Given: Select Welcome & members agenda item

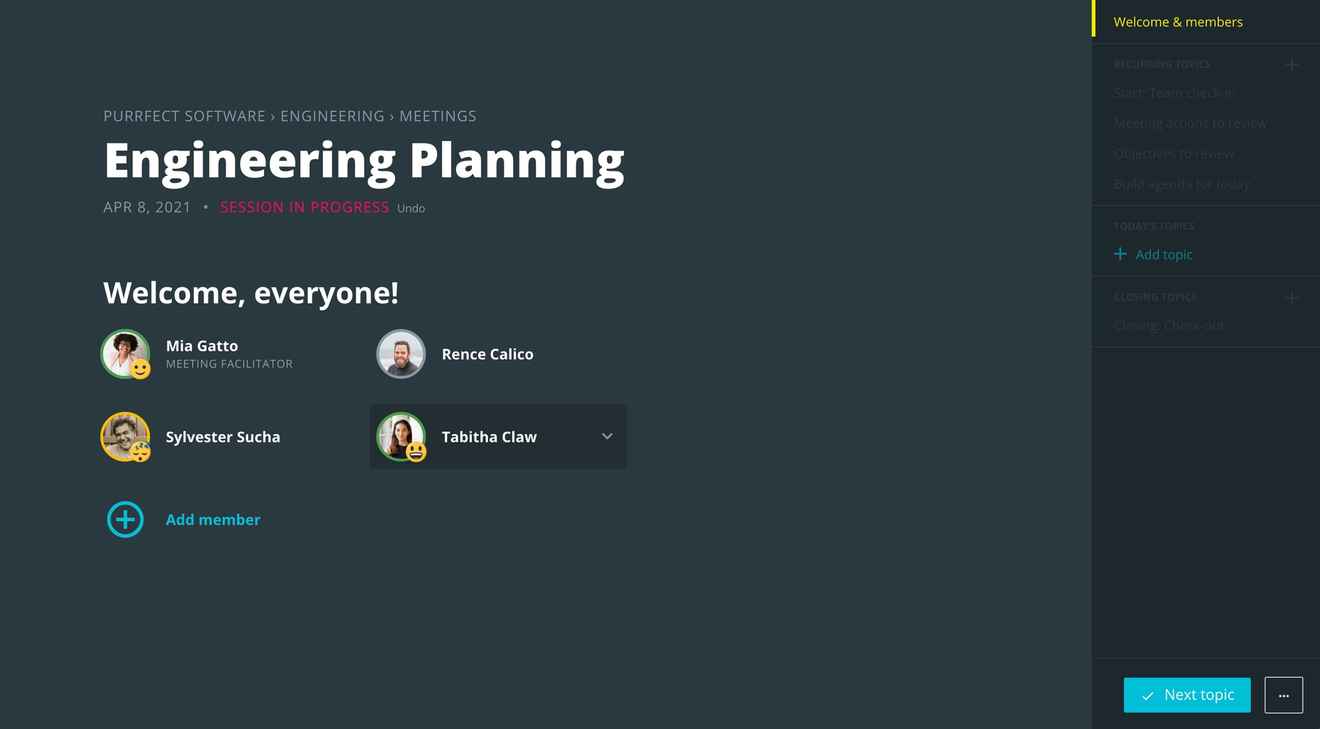Looking at the screenshot, I should click(x=1178, y=22).
